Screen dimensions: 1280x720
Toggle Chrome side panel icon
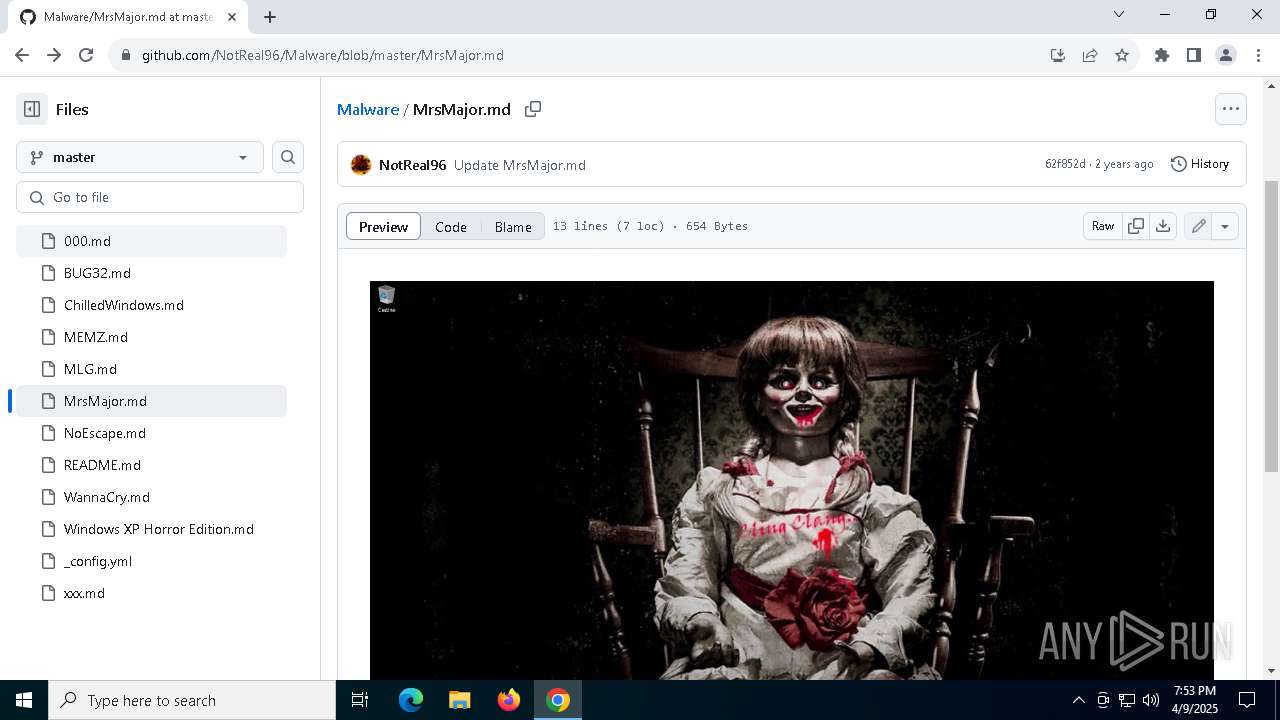point(1194,55)
